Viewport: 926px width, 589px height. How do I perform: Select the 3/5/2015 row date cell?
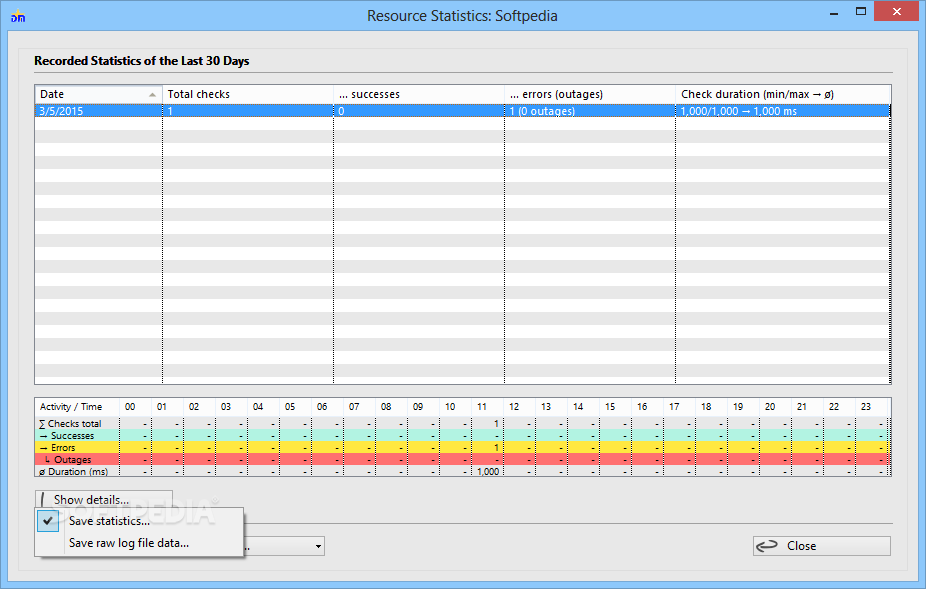pos(99,111)
